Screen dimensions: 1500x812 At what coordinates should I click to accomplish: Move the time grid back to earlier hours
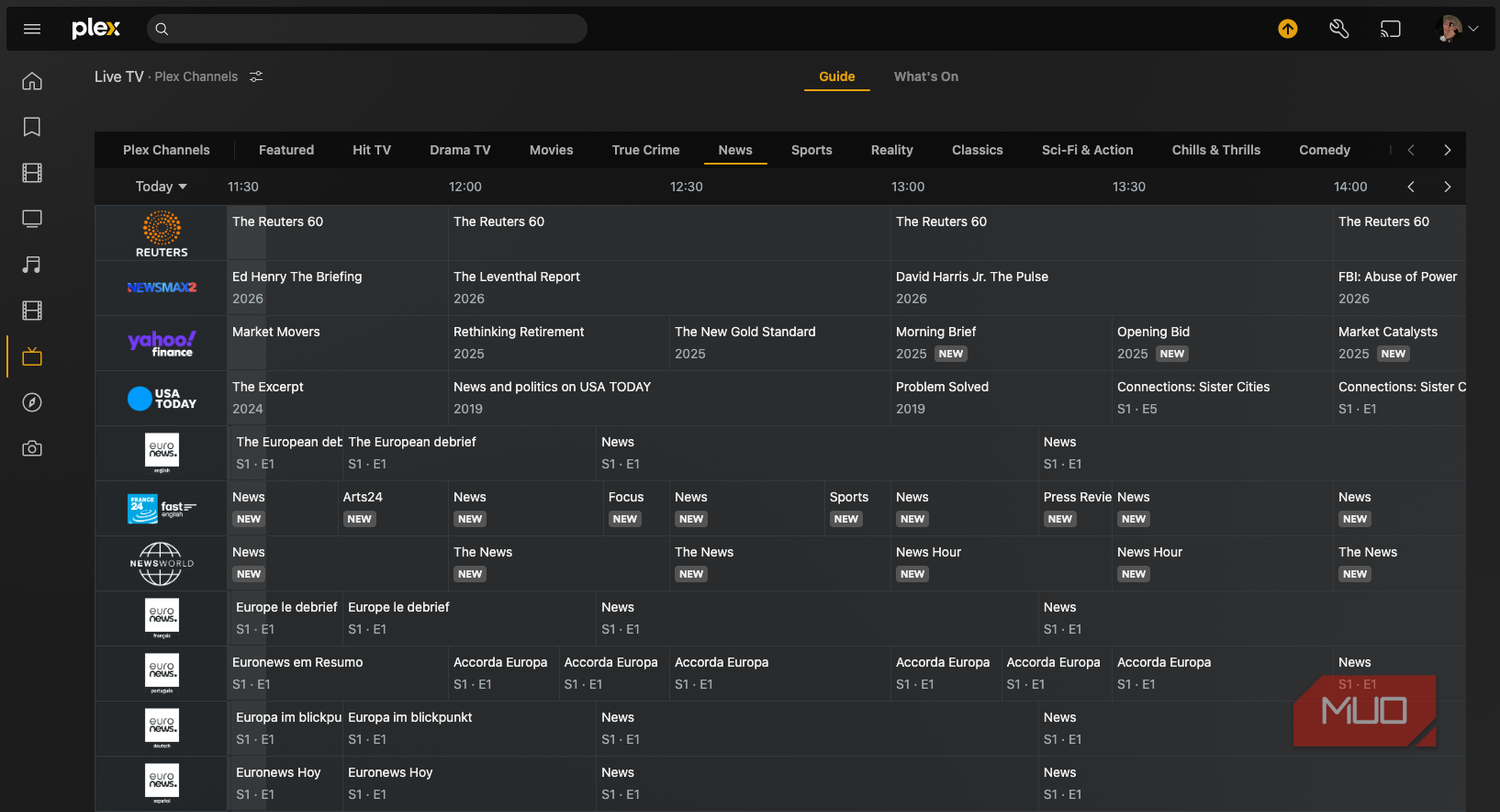[x=1411, y=187]
